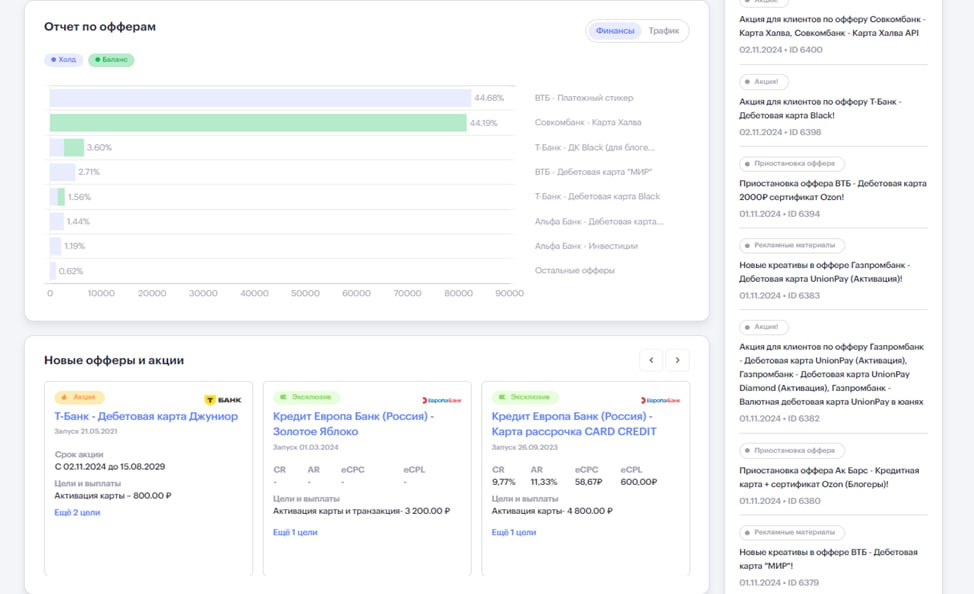Select text Активация карты – 800.00 ₽
Screen dimensions: 974x594
click(112, 495)
